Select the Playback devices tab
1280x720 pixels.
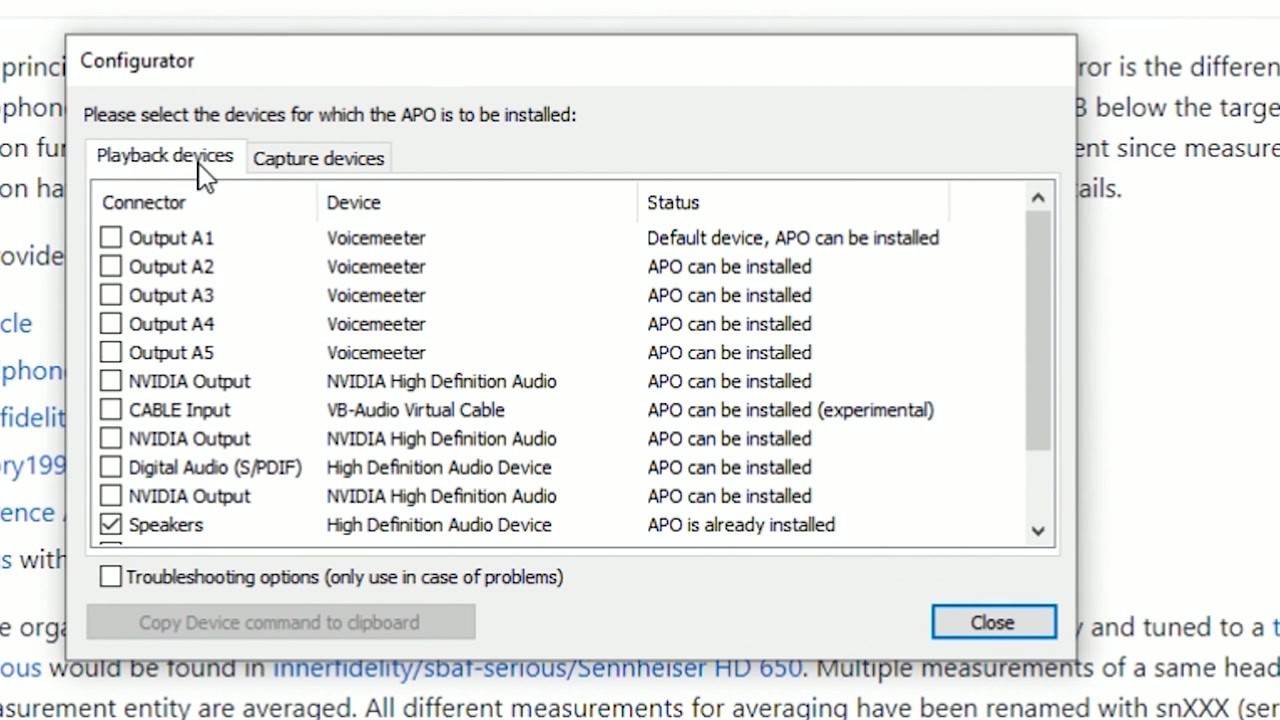164,157
